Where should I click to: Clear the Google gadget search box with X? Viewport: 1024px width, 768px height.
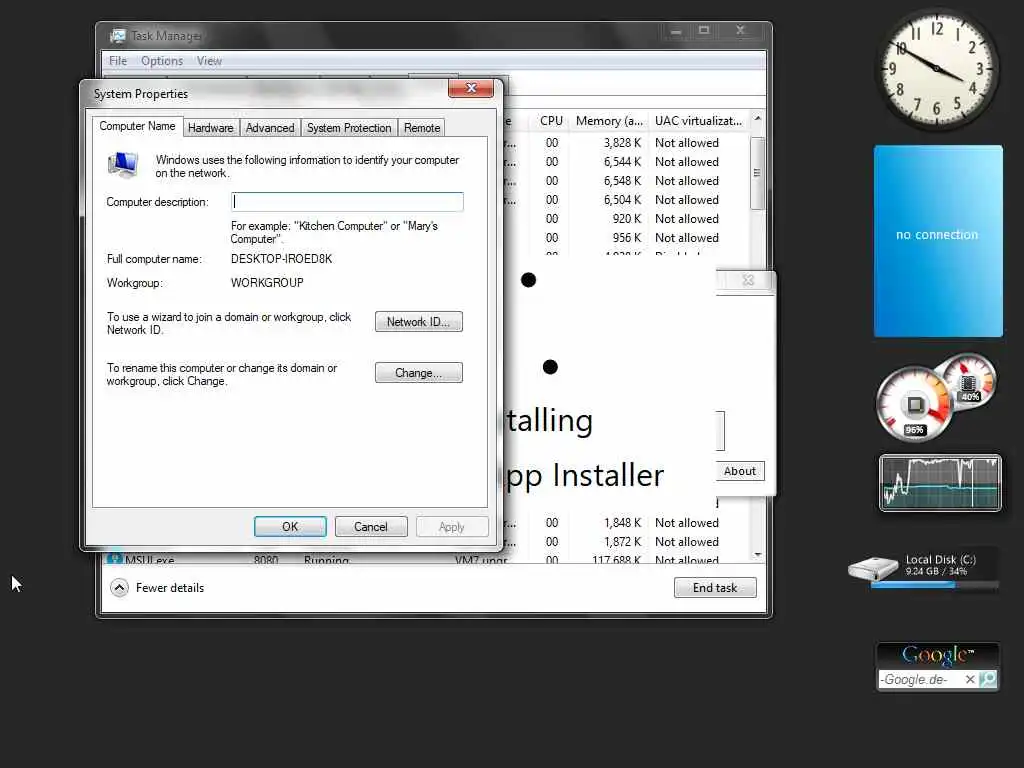tap(970, 679)
